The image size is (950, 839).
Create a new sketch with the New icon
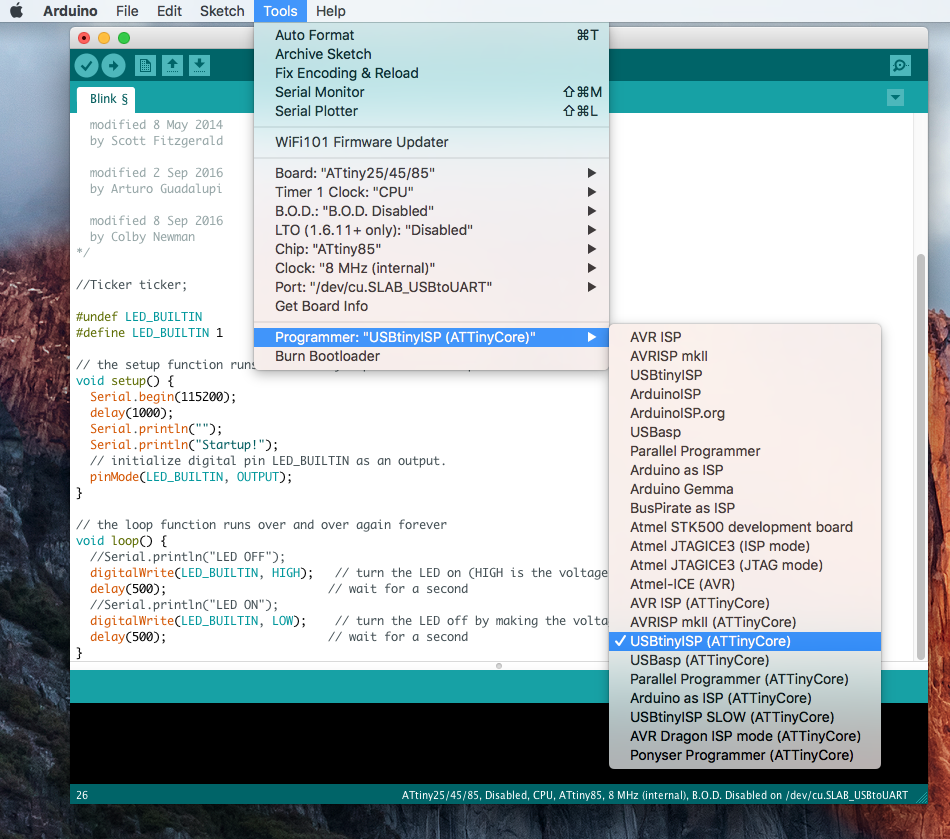click(145, 65)
